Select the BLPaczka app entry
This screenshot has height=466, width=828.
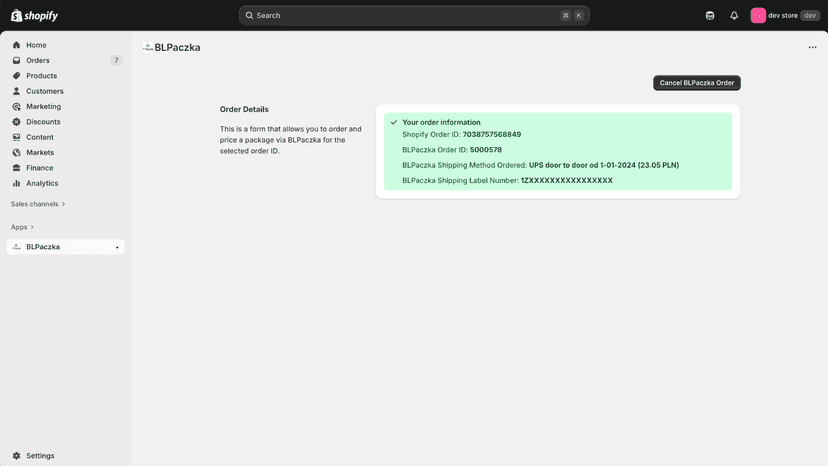[x=66, y=247]
